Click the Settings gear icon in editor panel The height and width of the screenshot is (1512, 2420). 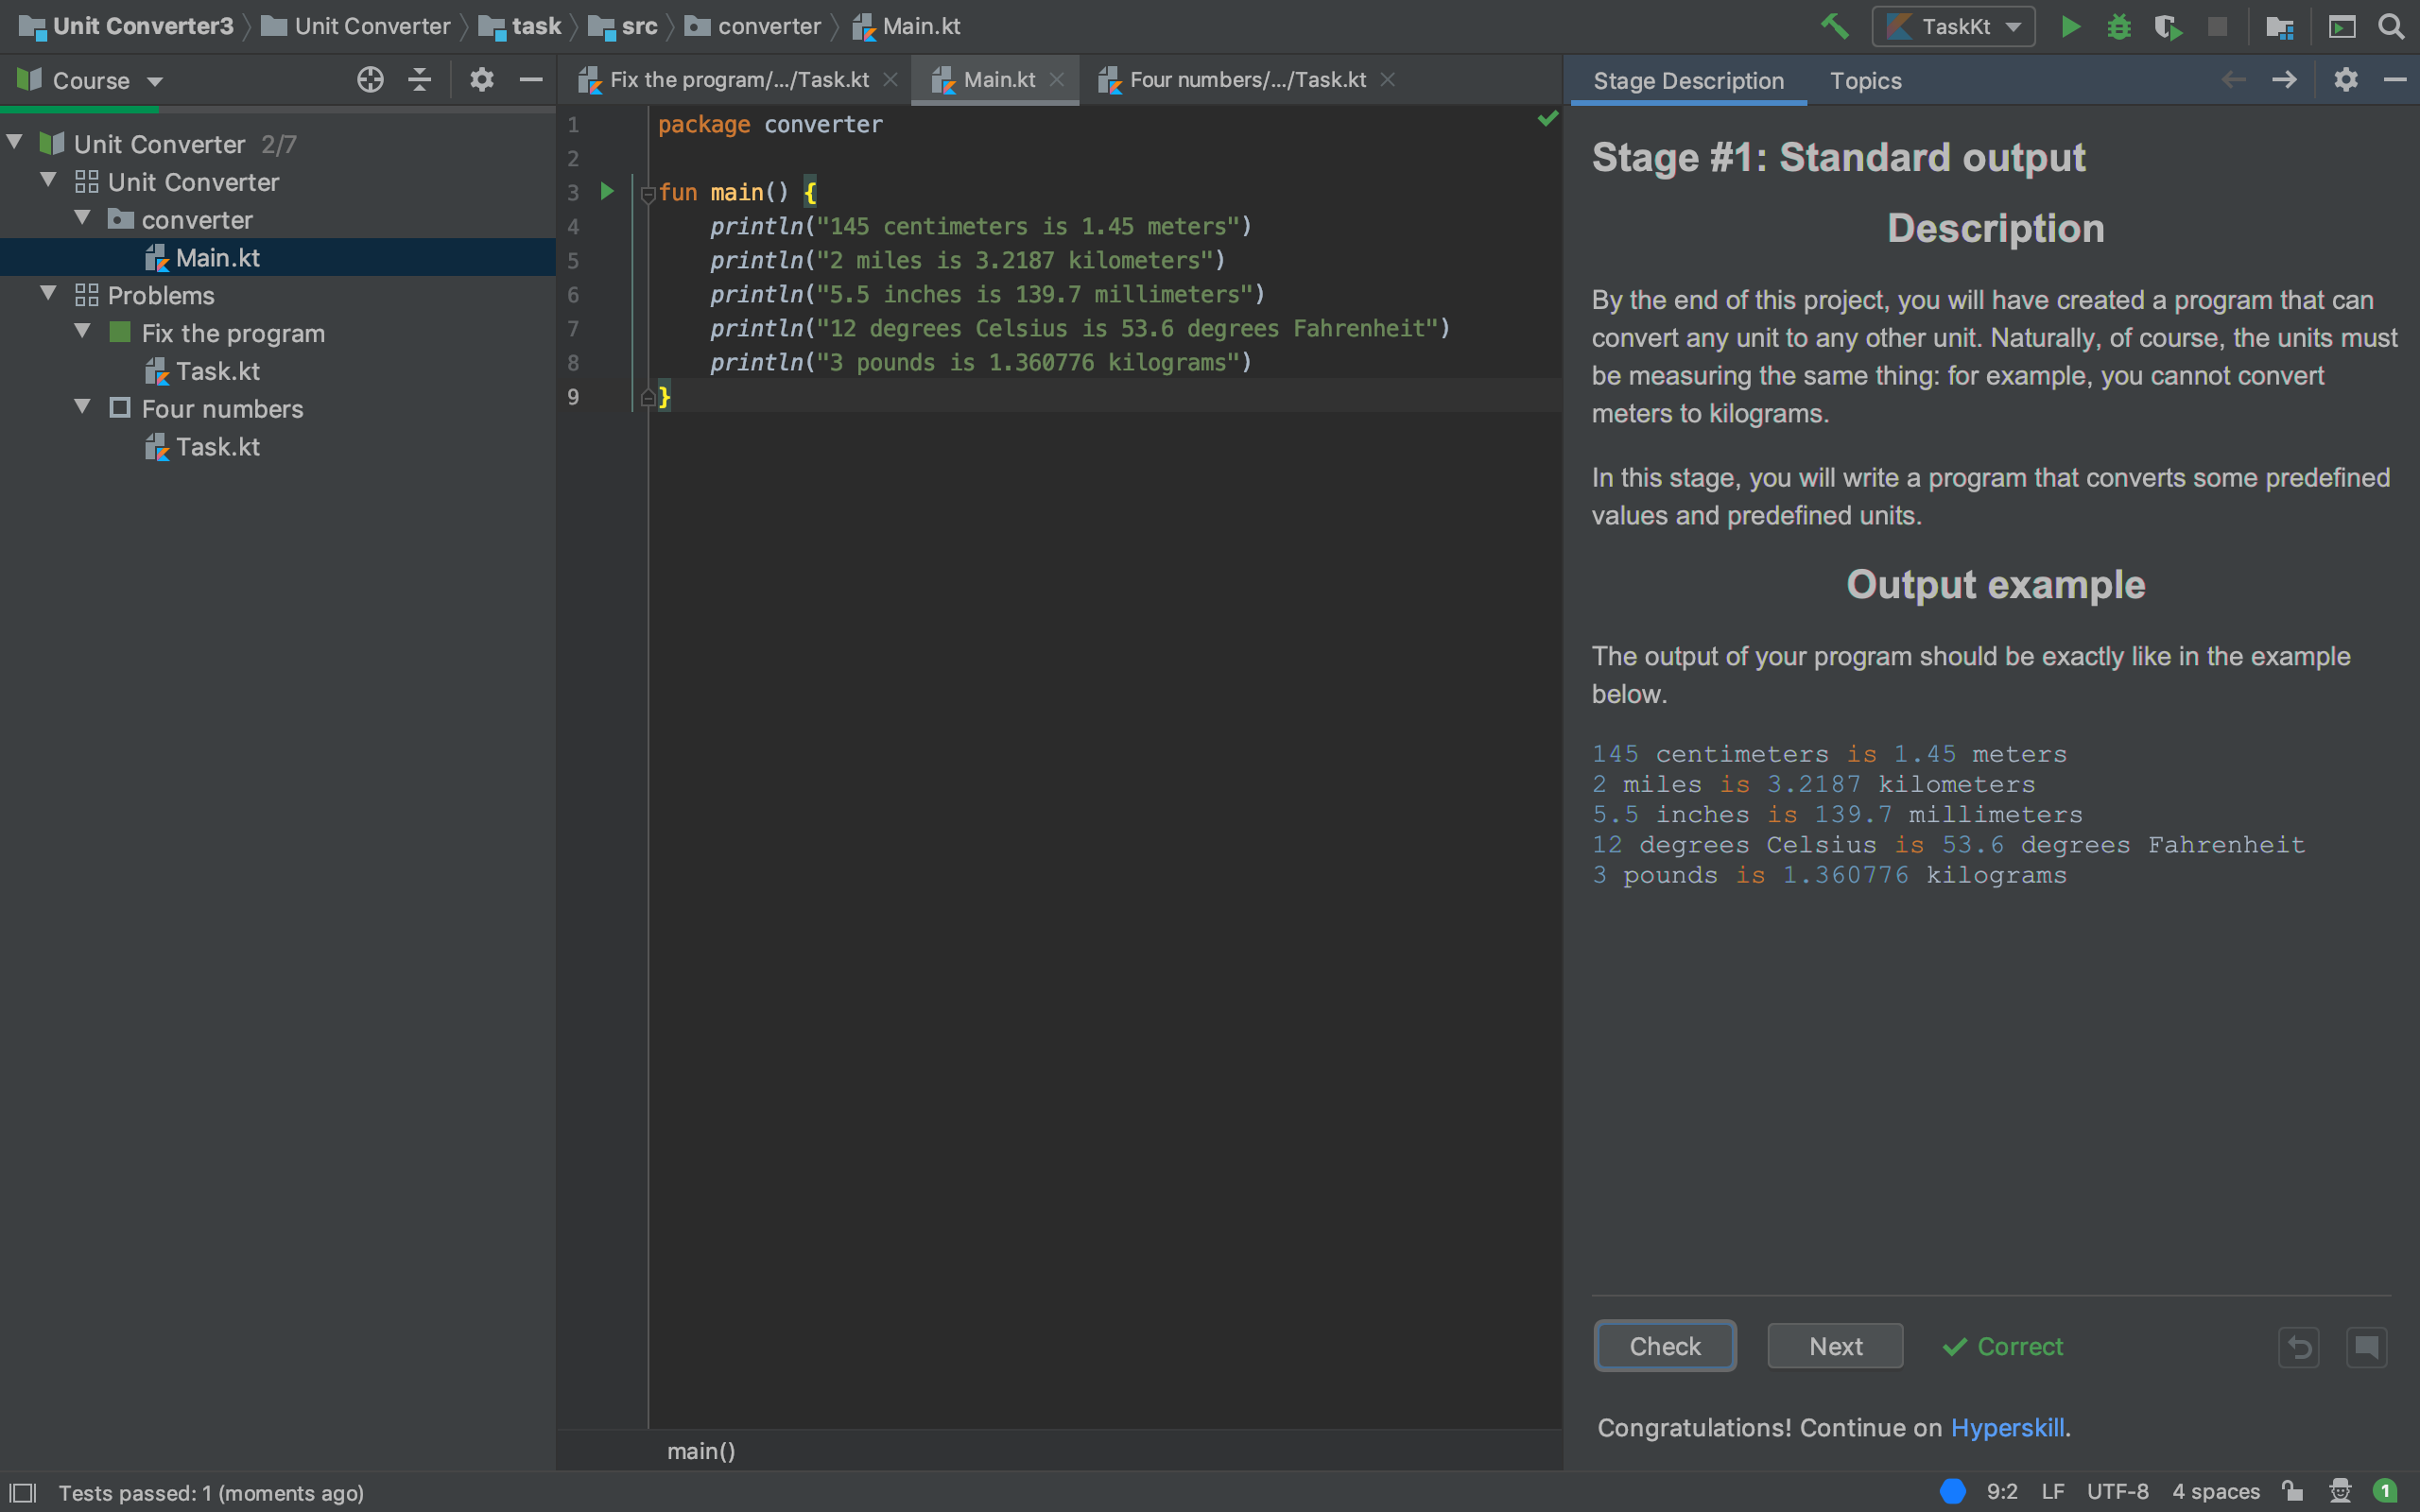coord(483,80)
